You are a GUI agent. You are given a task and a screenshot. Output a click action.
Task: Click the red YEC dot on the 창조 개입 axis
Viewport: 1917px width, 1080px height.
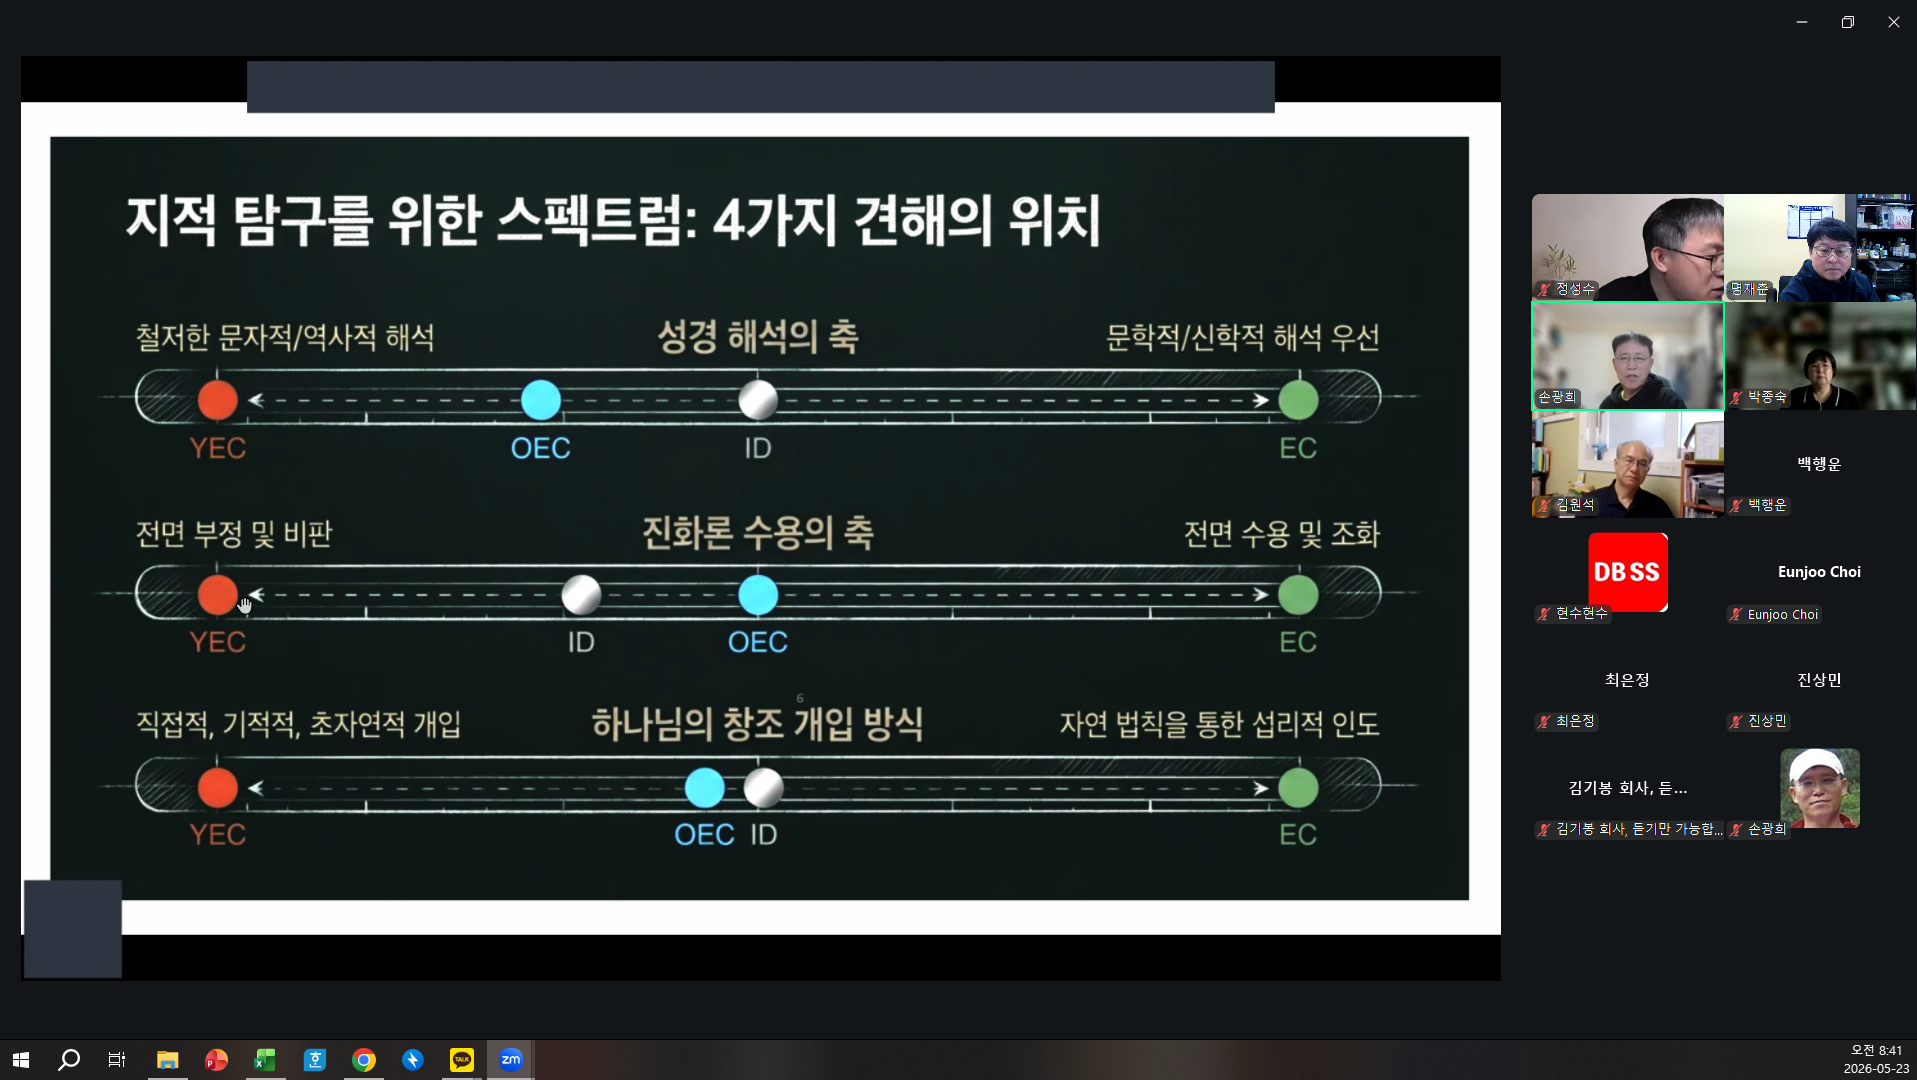pos(217,788)
